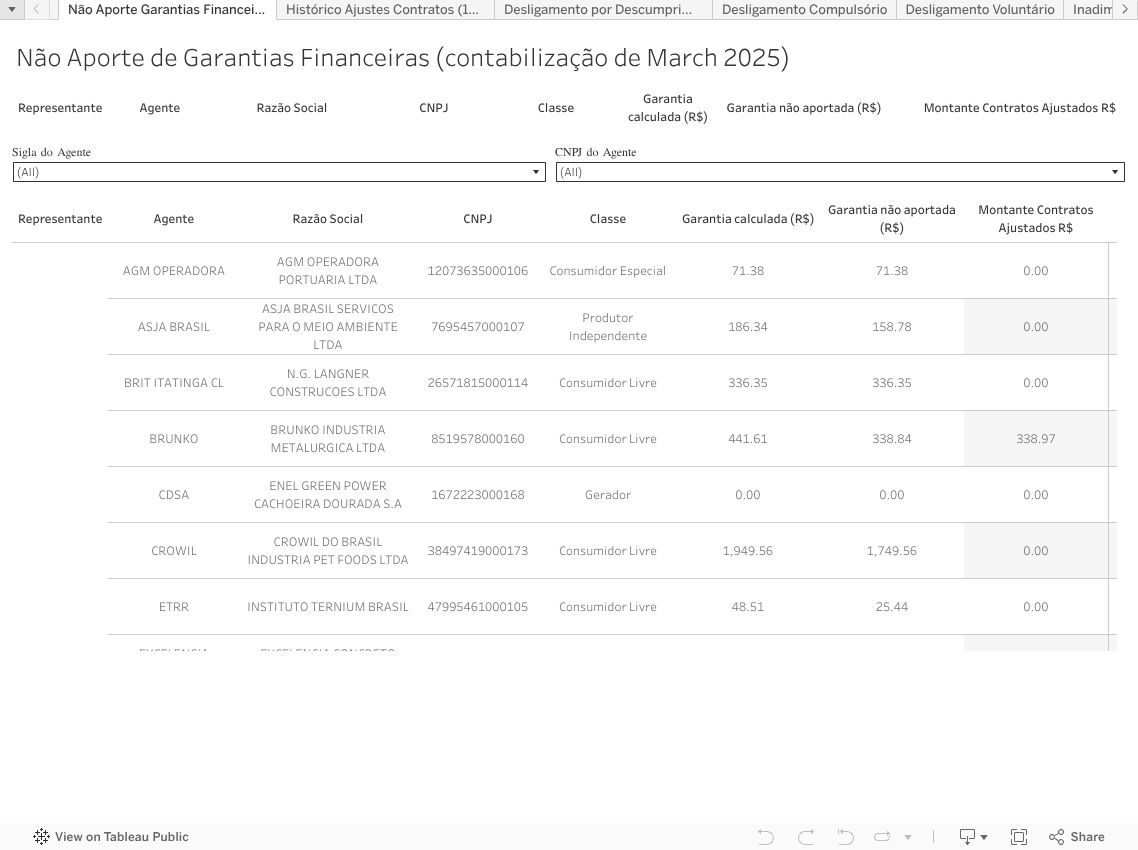
Task: Click the 441.61 garantia calculada value
Action: pyautogui.click(x=748, y=438)
